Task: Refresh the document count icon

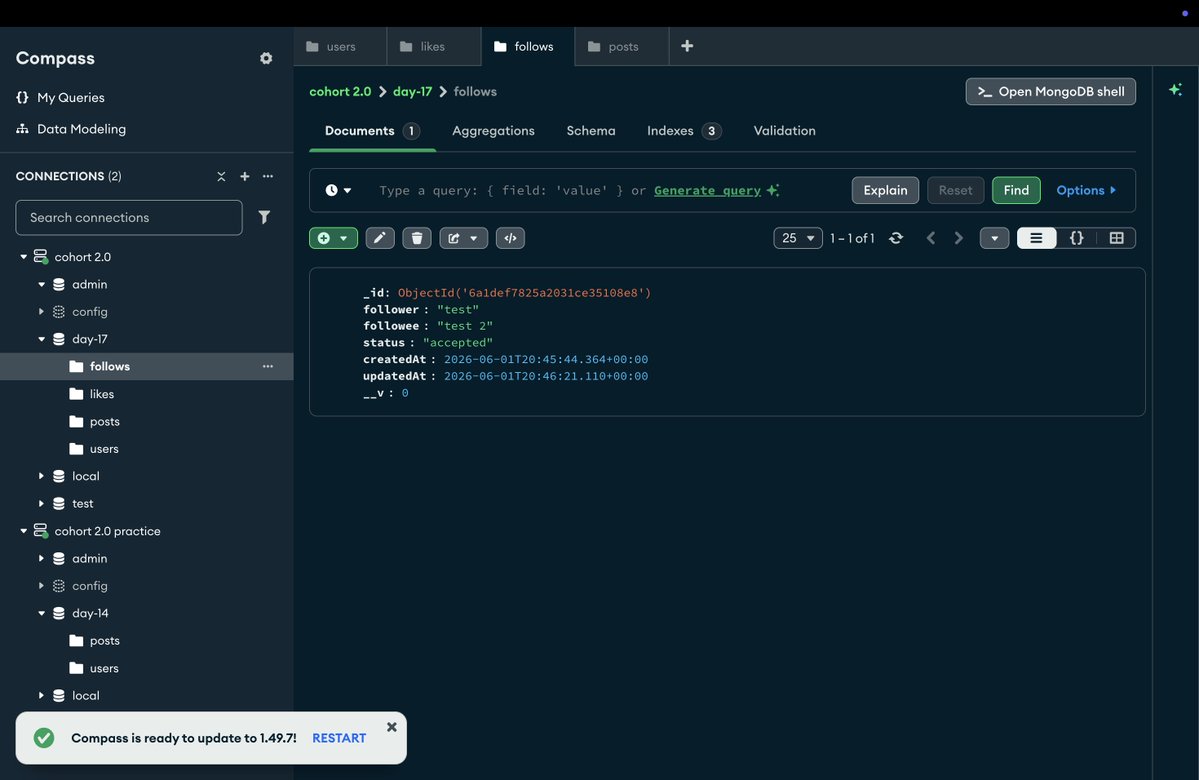Action: coord(896,238)
